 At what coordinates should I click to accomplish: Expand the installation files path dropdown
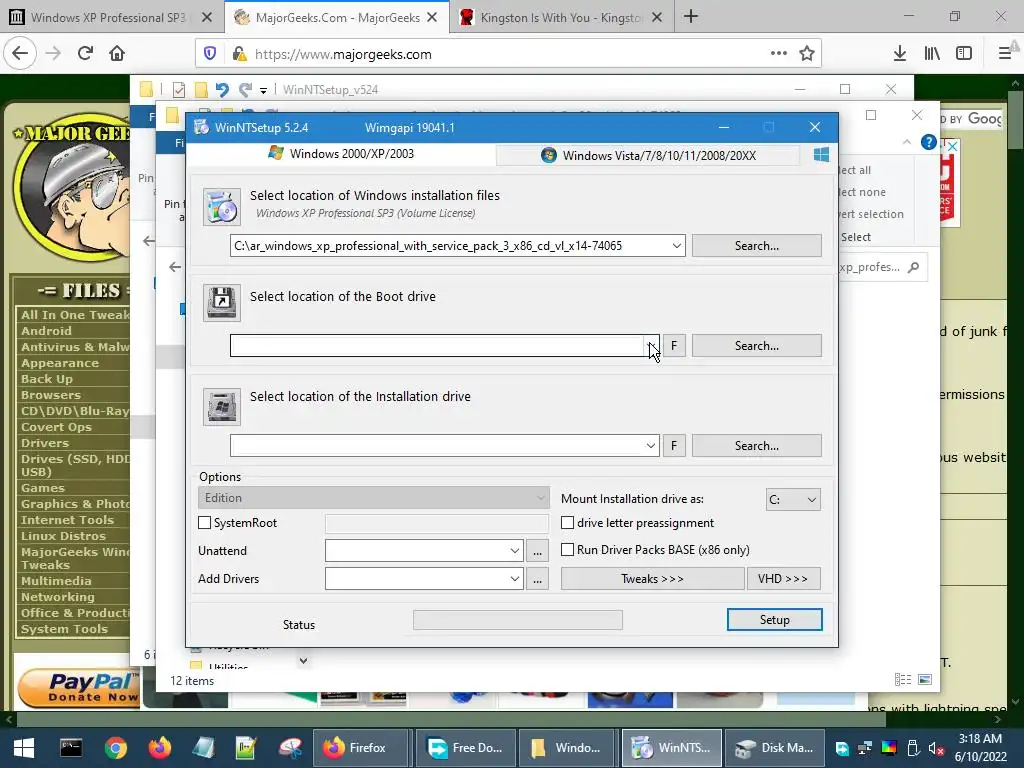[x=677, y=246]
